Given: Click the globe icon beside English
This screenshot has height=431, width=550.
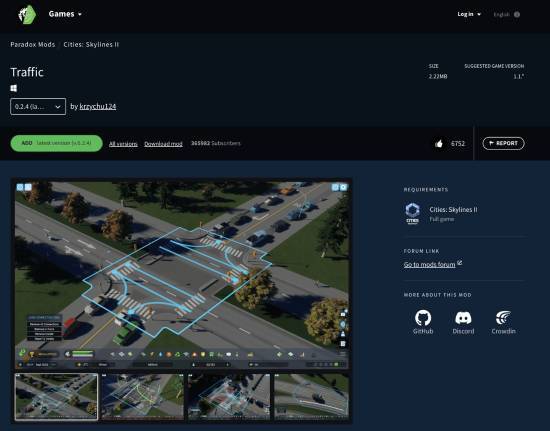Looking at the screenshot, I should [517, 14].
